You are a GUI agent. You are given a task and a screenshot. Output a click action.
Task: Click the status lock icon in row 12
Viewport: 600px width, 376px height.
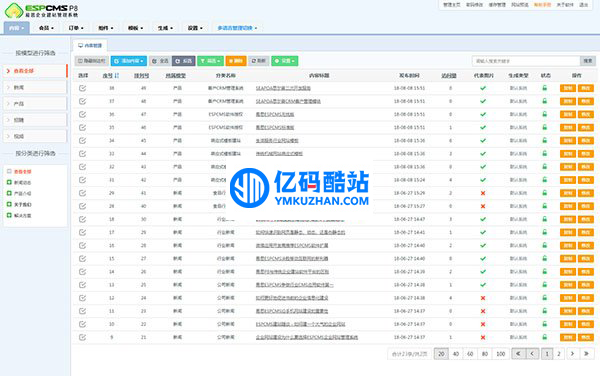click(x=545, y=298)
